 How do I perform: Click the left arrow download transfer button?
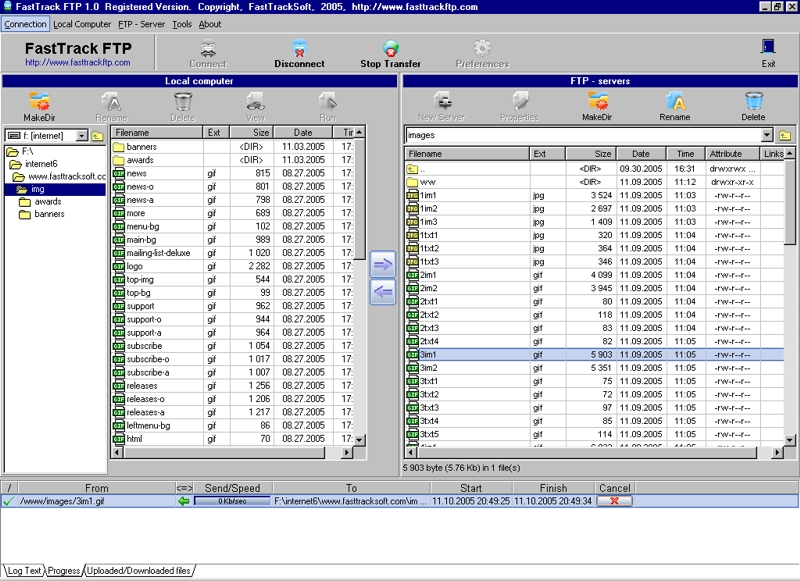point(383,292)
